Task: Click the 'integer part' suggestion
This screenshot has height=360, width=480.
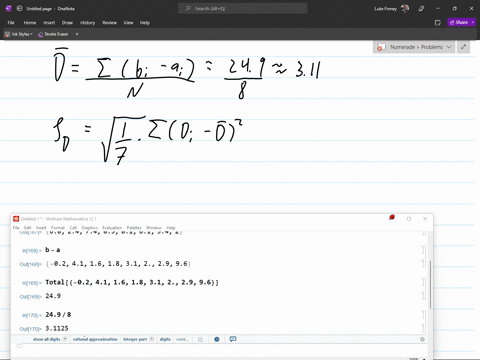Action: coord(135,339)
